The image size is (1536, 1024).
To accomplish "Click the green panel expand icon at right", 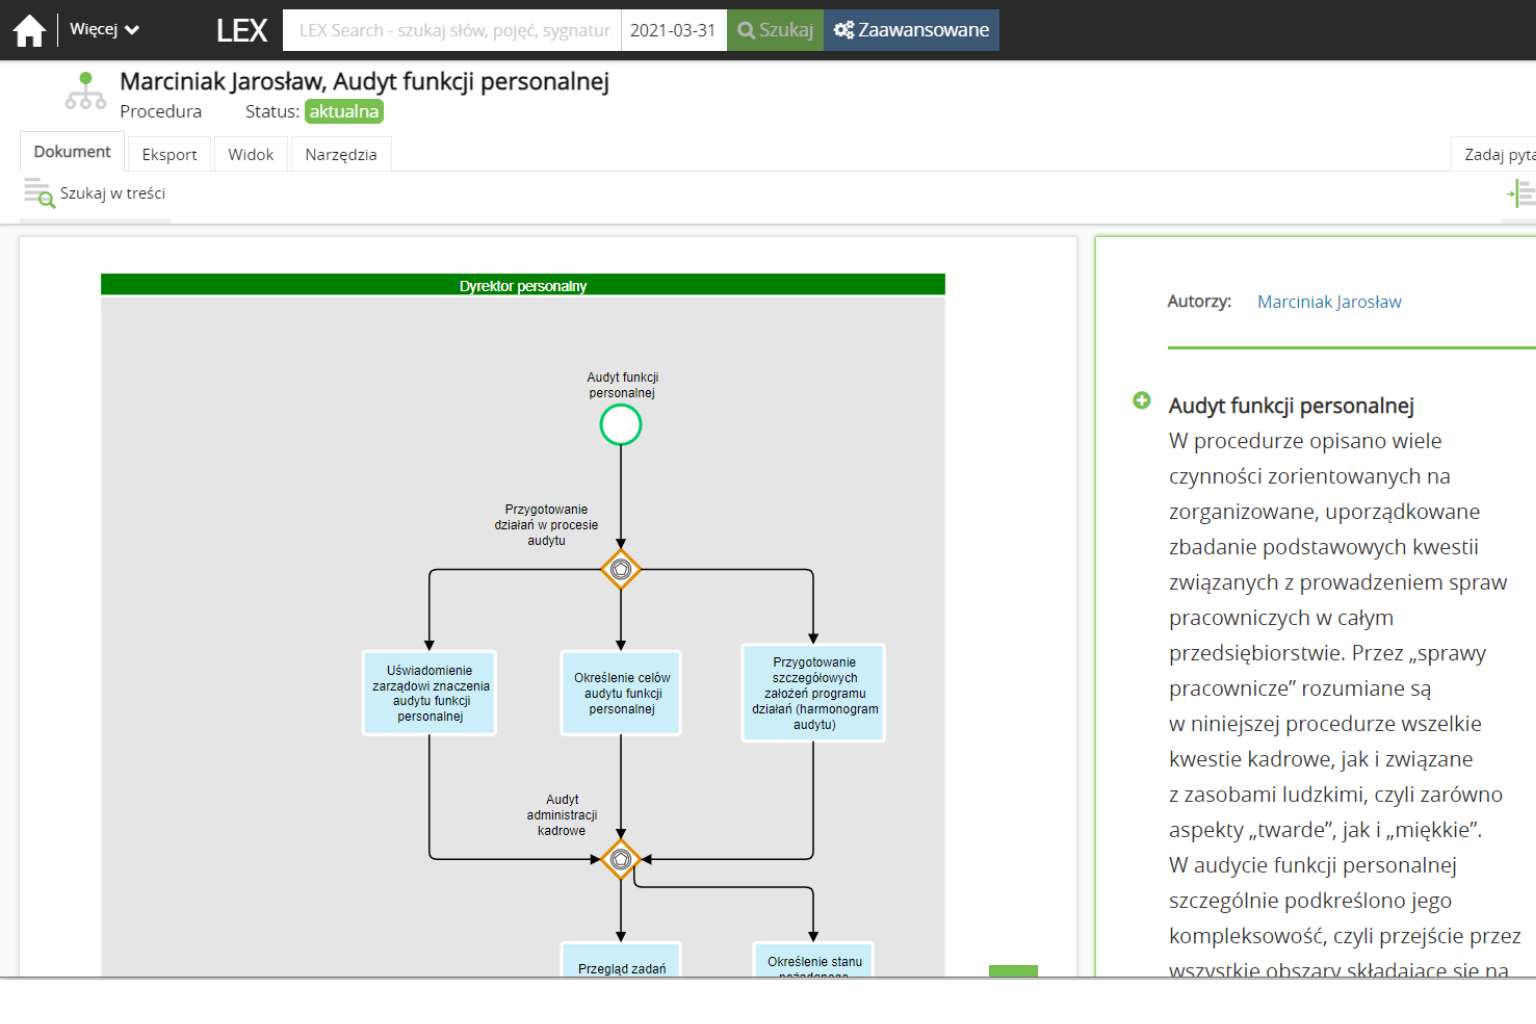I will point(1521,193).
